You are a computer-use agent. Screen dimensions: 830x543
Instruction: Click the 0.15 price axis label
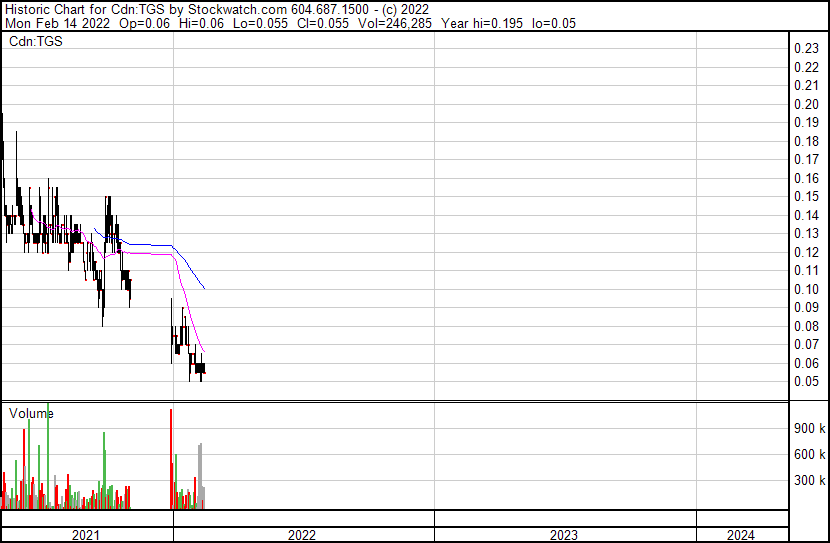pos(805,197)
